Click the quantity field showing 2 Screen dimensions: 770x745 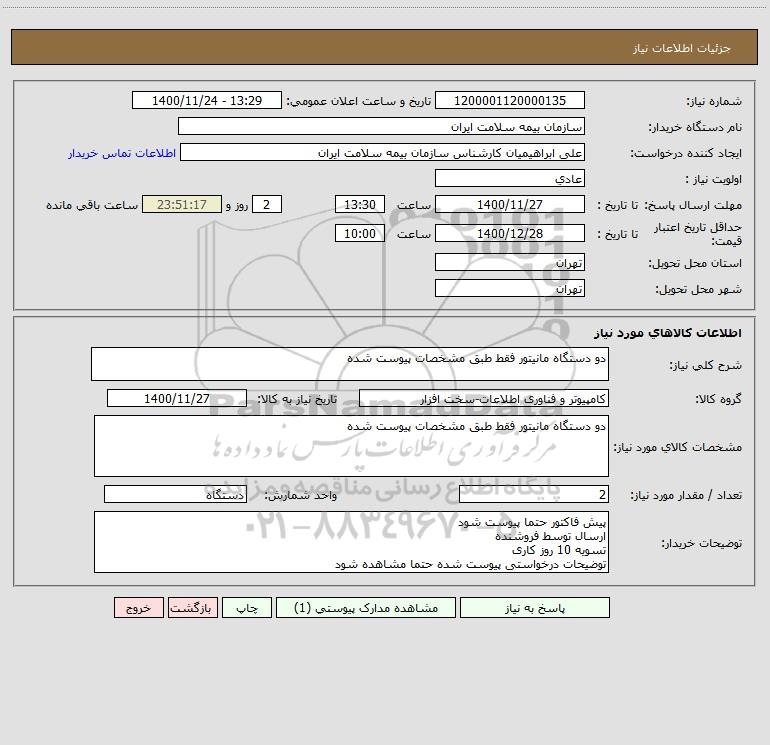click(534, 494)
